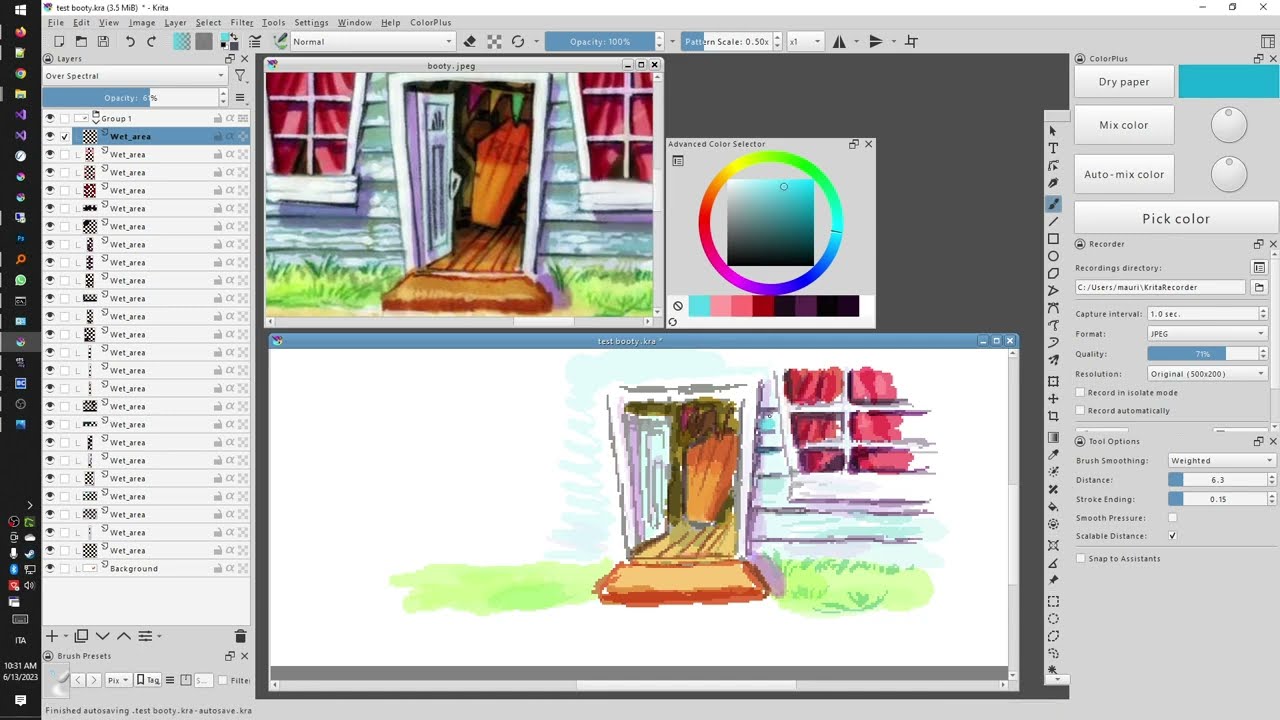Click the Tag button in Brush Presets
This screenshot has height=720, width=1280.
tap(148, 680)
